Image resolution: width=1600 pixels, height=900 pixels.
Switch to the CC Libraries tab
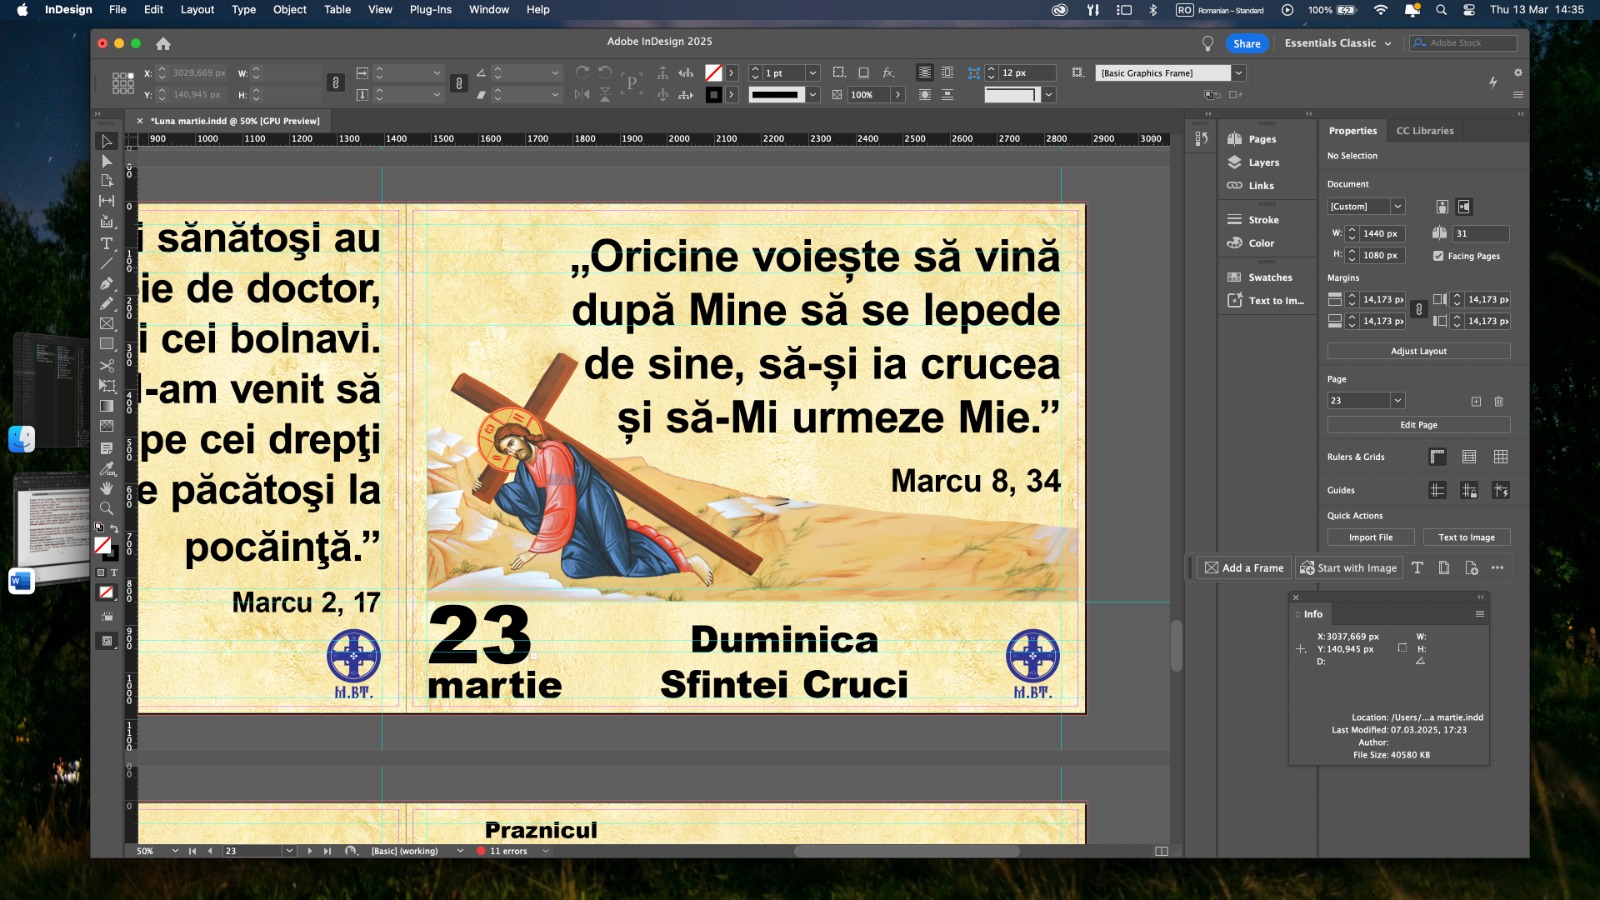(x=1424, y=131)
